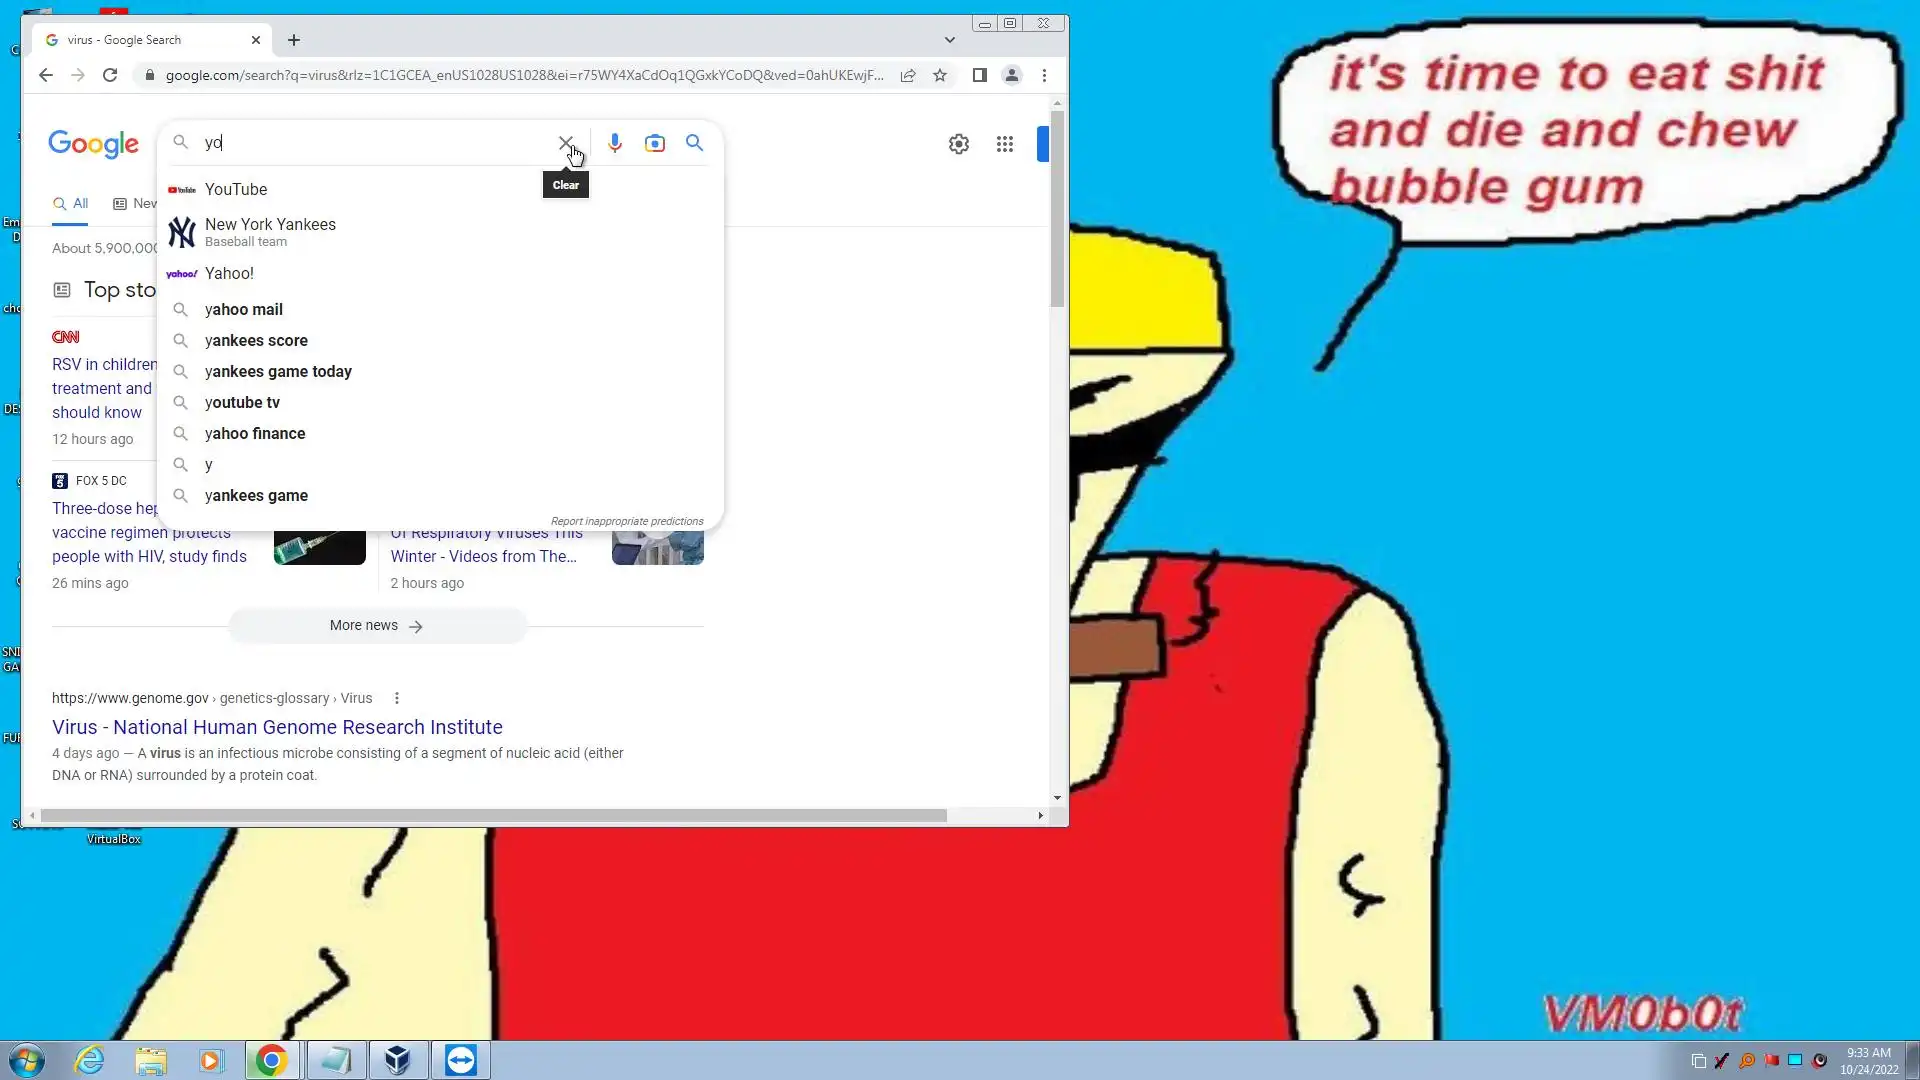Clear the search box with X
The width and height of the screenshot is (1920, 1080).
pyautogui.click(x=565, y=143)
